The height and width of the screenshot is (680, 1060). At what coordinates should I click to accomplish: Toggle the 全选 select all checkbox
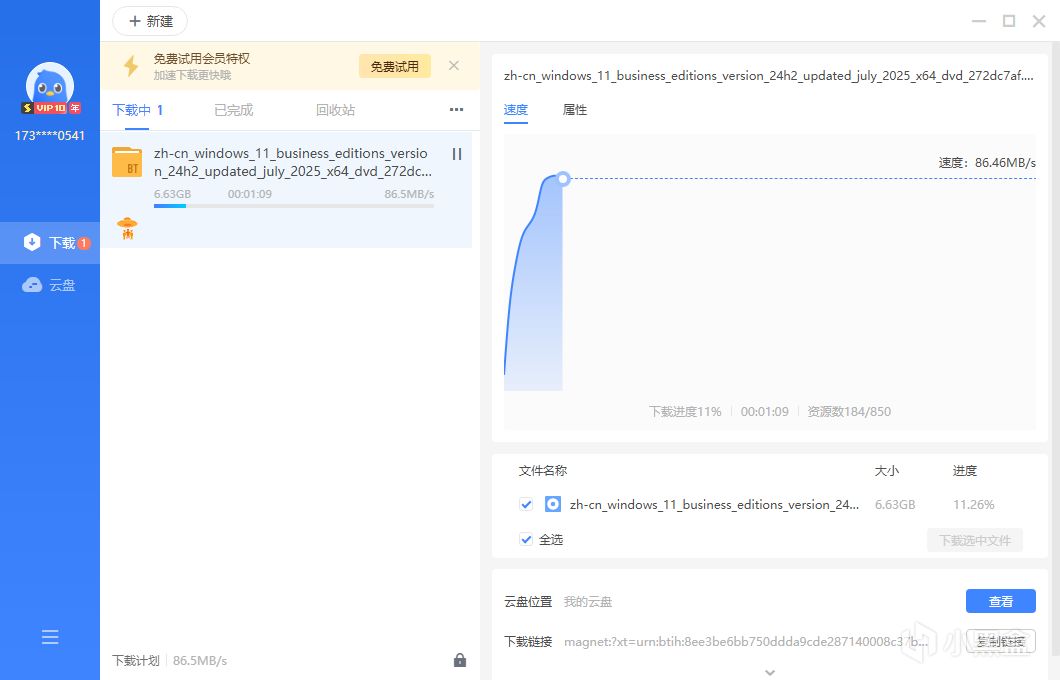coord(526,539)
